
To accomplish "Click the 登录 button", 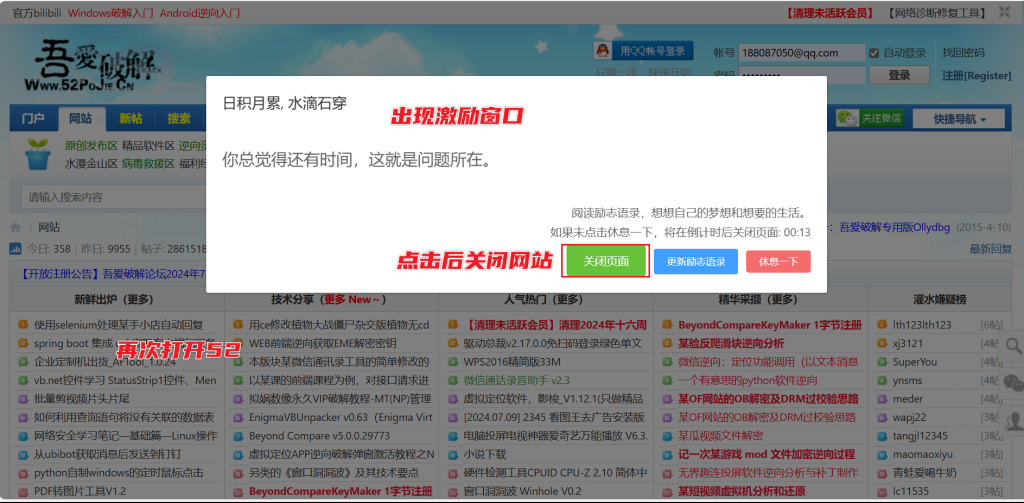I will 898,75.
